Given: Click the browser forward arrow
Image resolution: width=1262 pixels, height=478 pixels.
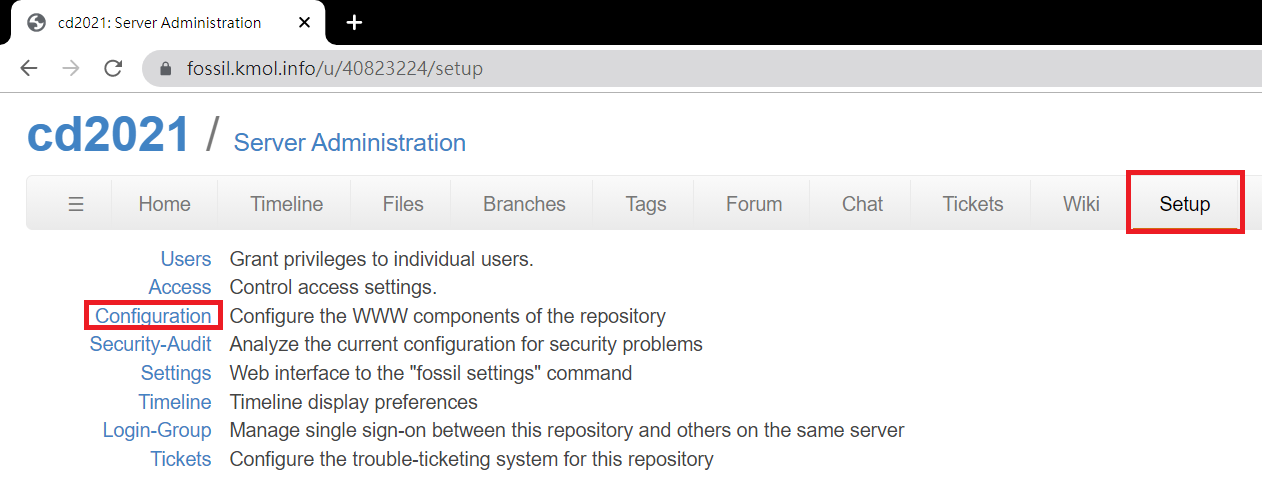Looking at the screenshot, I should tap(71, 69).
